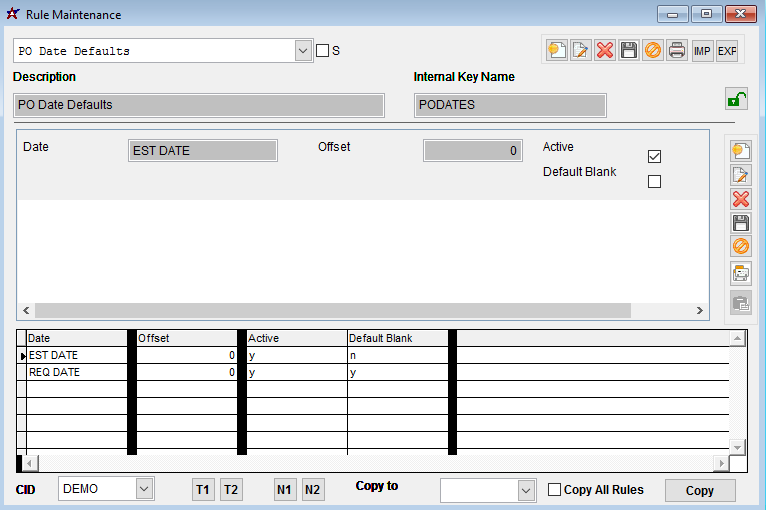
Task: Enable the Default Blank checkbox
Action: coord(655,181)
